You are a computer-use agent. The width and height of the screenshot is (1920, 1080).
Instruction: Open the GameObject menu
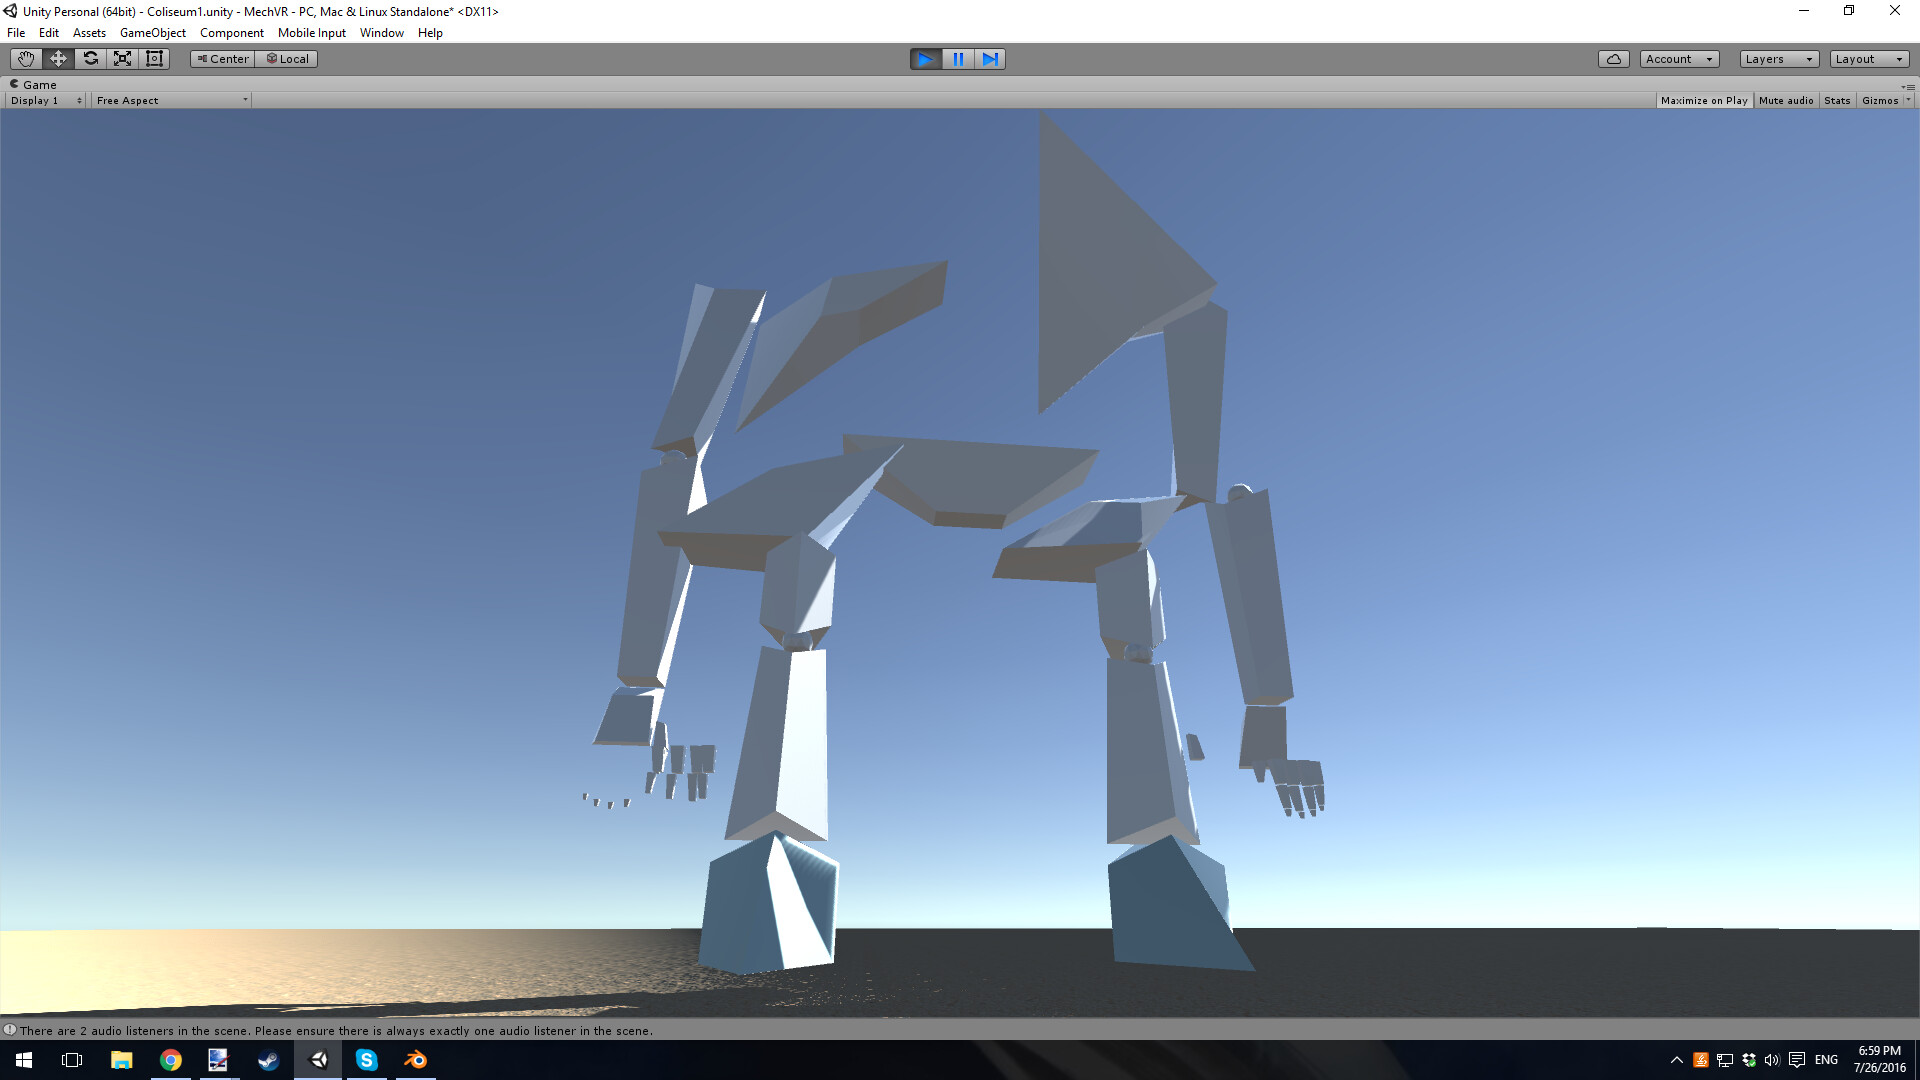[x=152, y=32]
